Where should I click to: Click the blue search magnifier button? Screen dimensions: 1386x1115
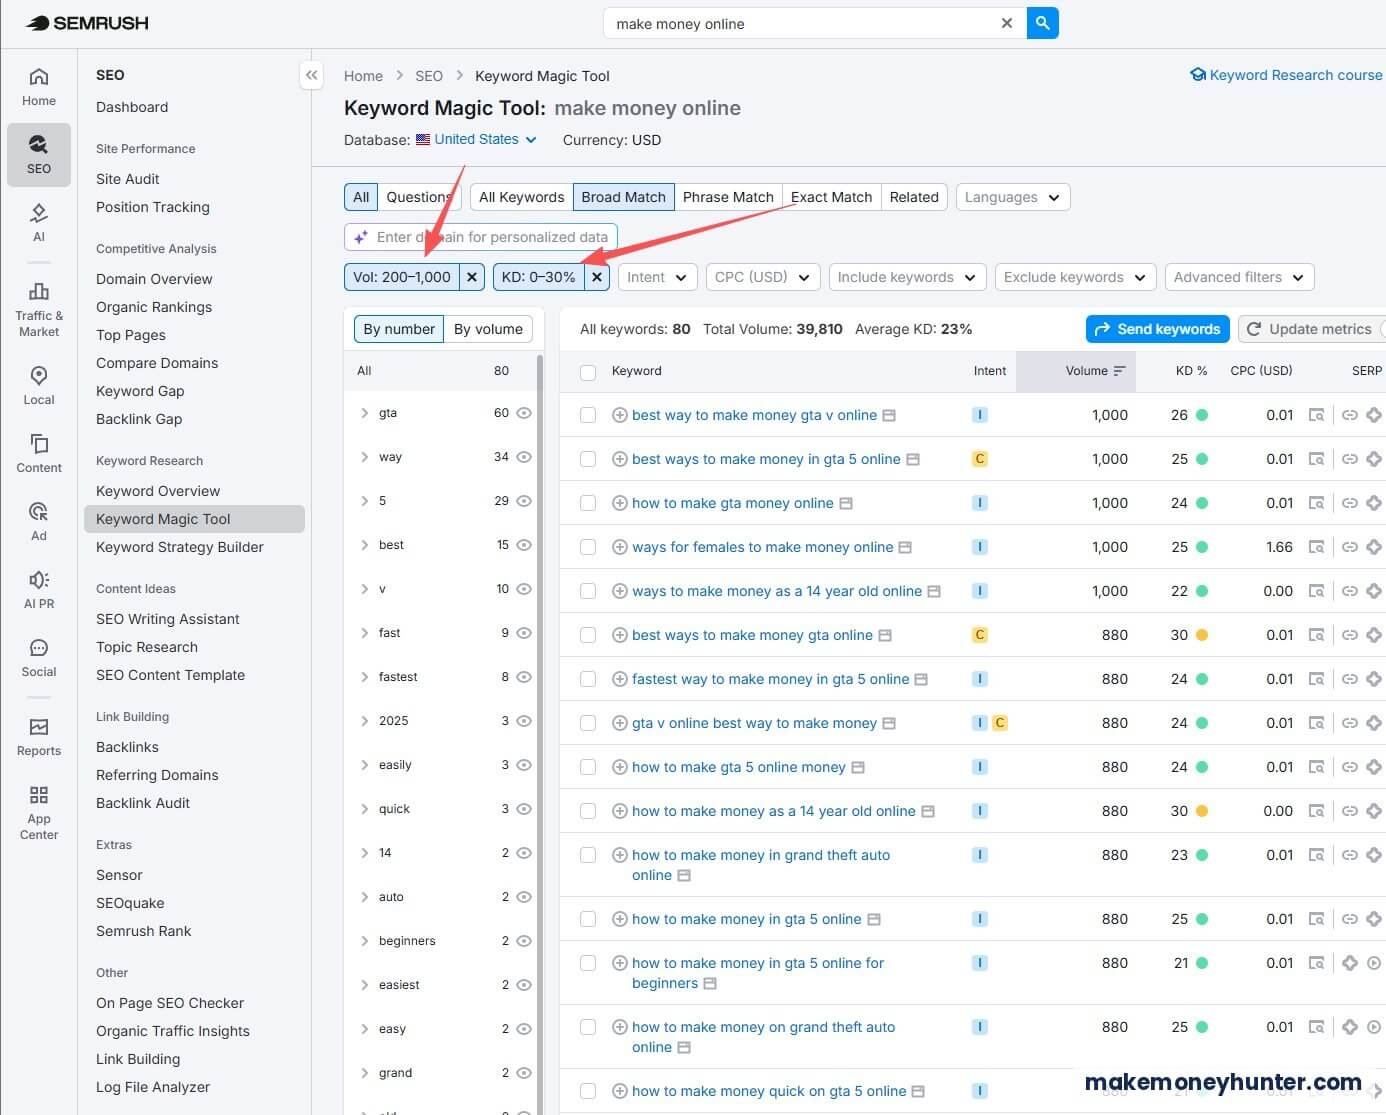click(x=1042, y=23)
